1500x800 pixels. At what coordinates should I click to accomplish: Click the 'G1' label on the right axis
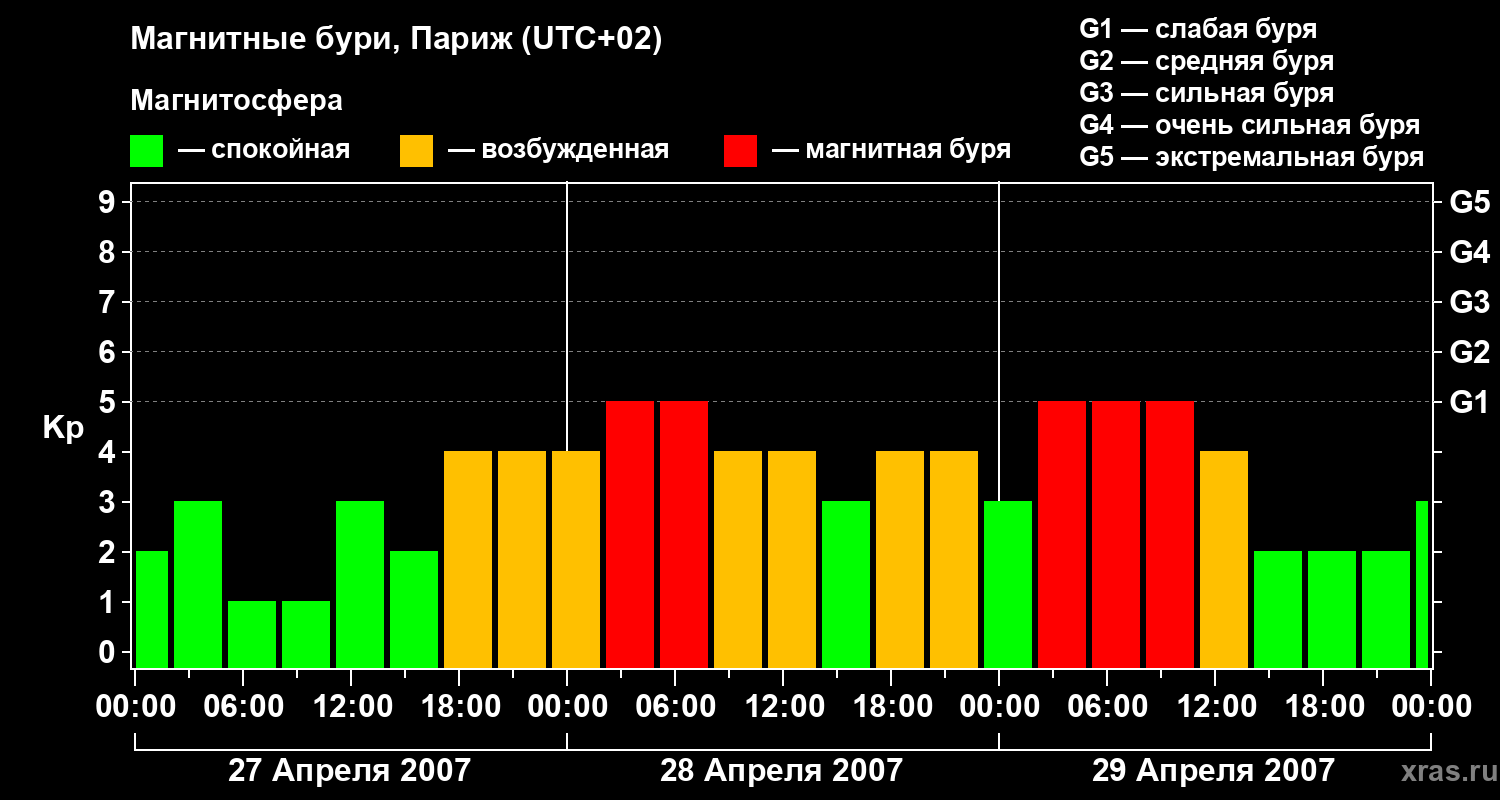click(x=1470, y=402)
